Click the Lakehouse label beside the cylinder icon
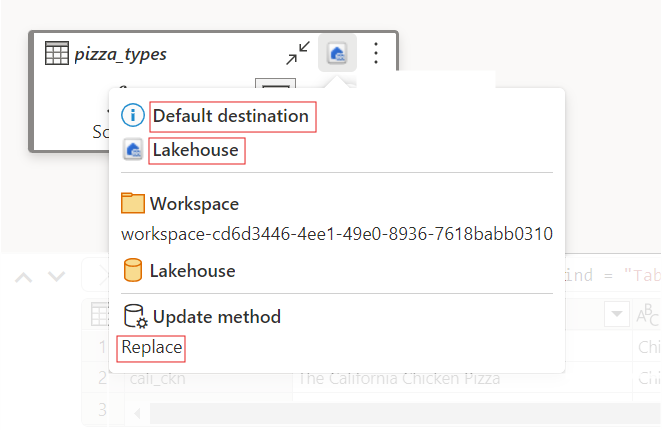This screenshot has width=662, height=430. pos(193,271)
